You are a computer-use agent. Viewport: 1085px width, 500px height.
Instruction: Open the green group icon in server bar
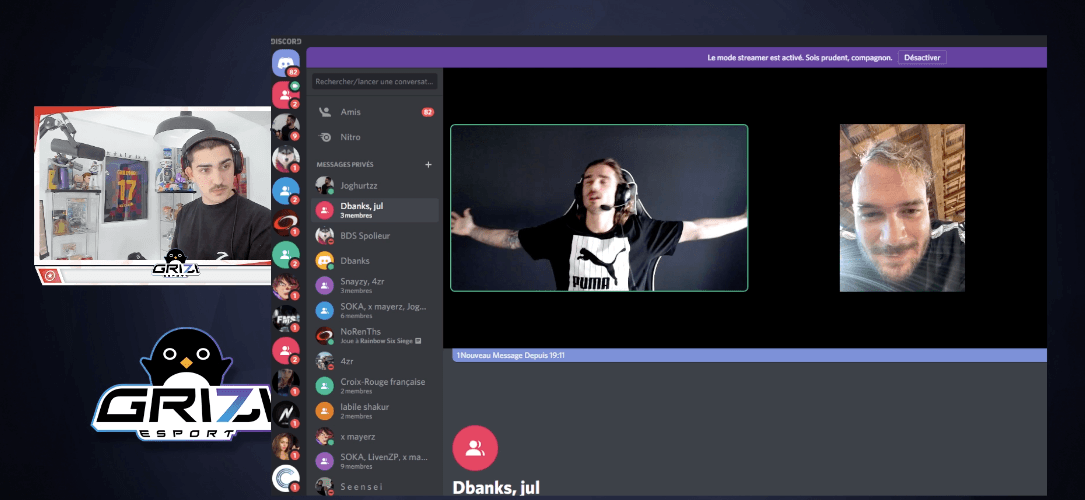[285, 255]
